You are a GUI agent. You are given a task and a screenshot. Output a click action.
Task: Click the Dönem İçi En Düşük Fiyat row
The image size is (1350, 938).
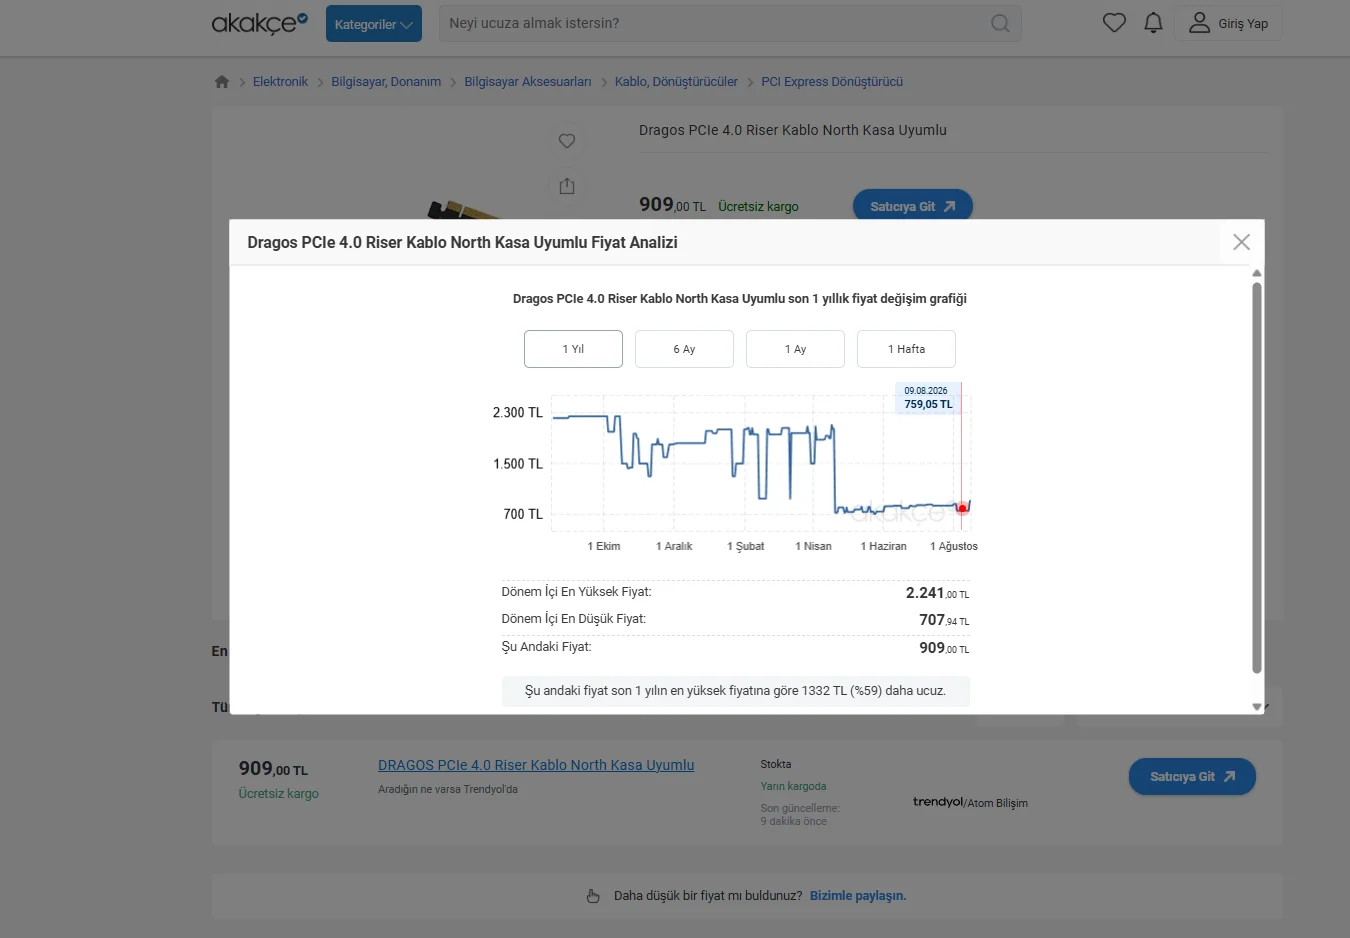point(735,620)
